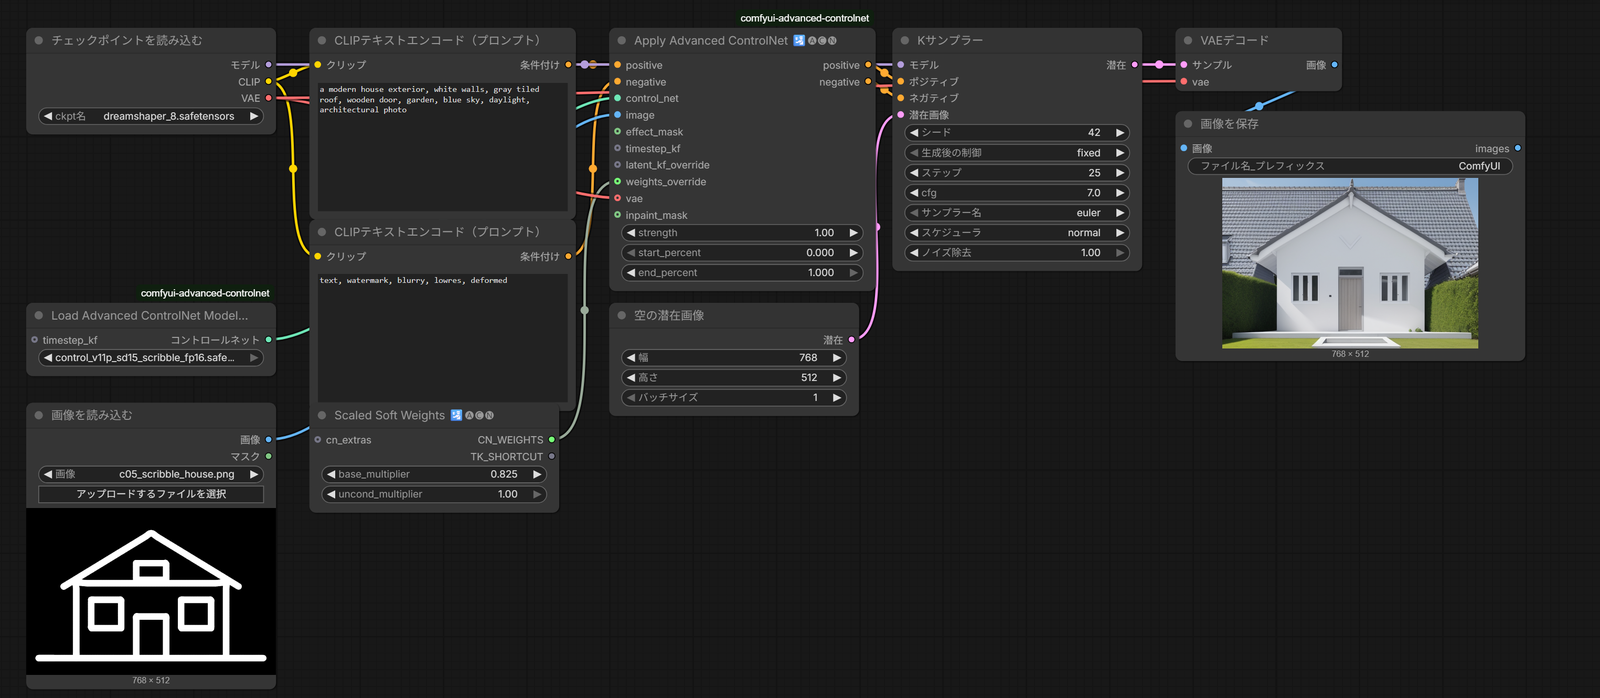Increase start_percent with its right arrow

(x=853, y=253)
